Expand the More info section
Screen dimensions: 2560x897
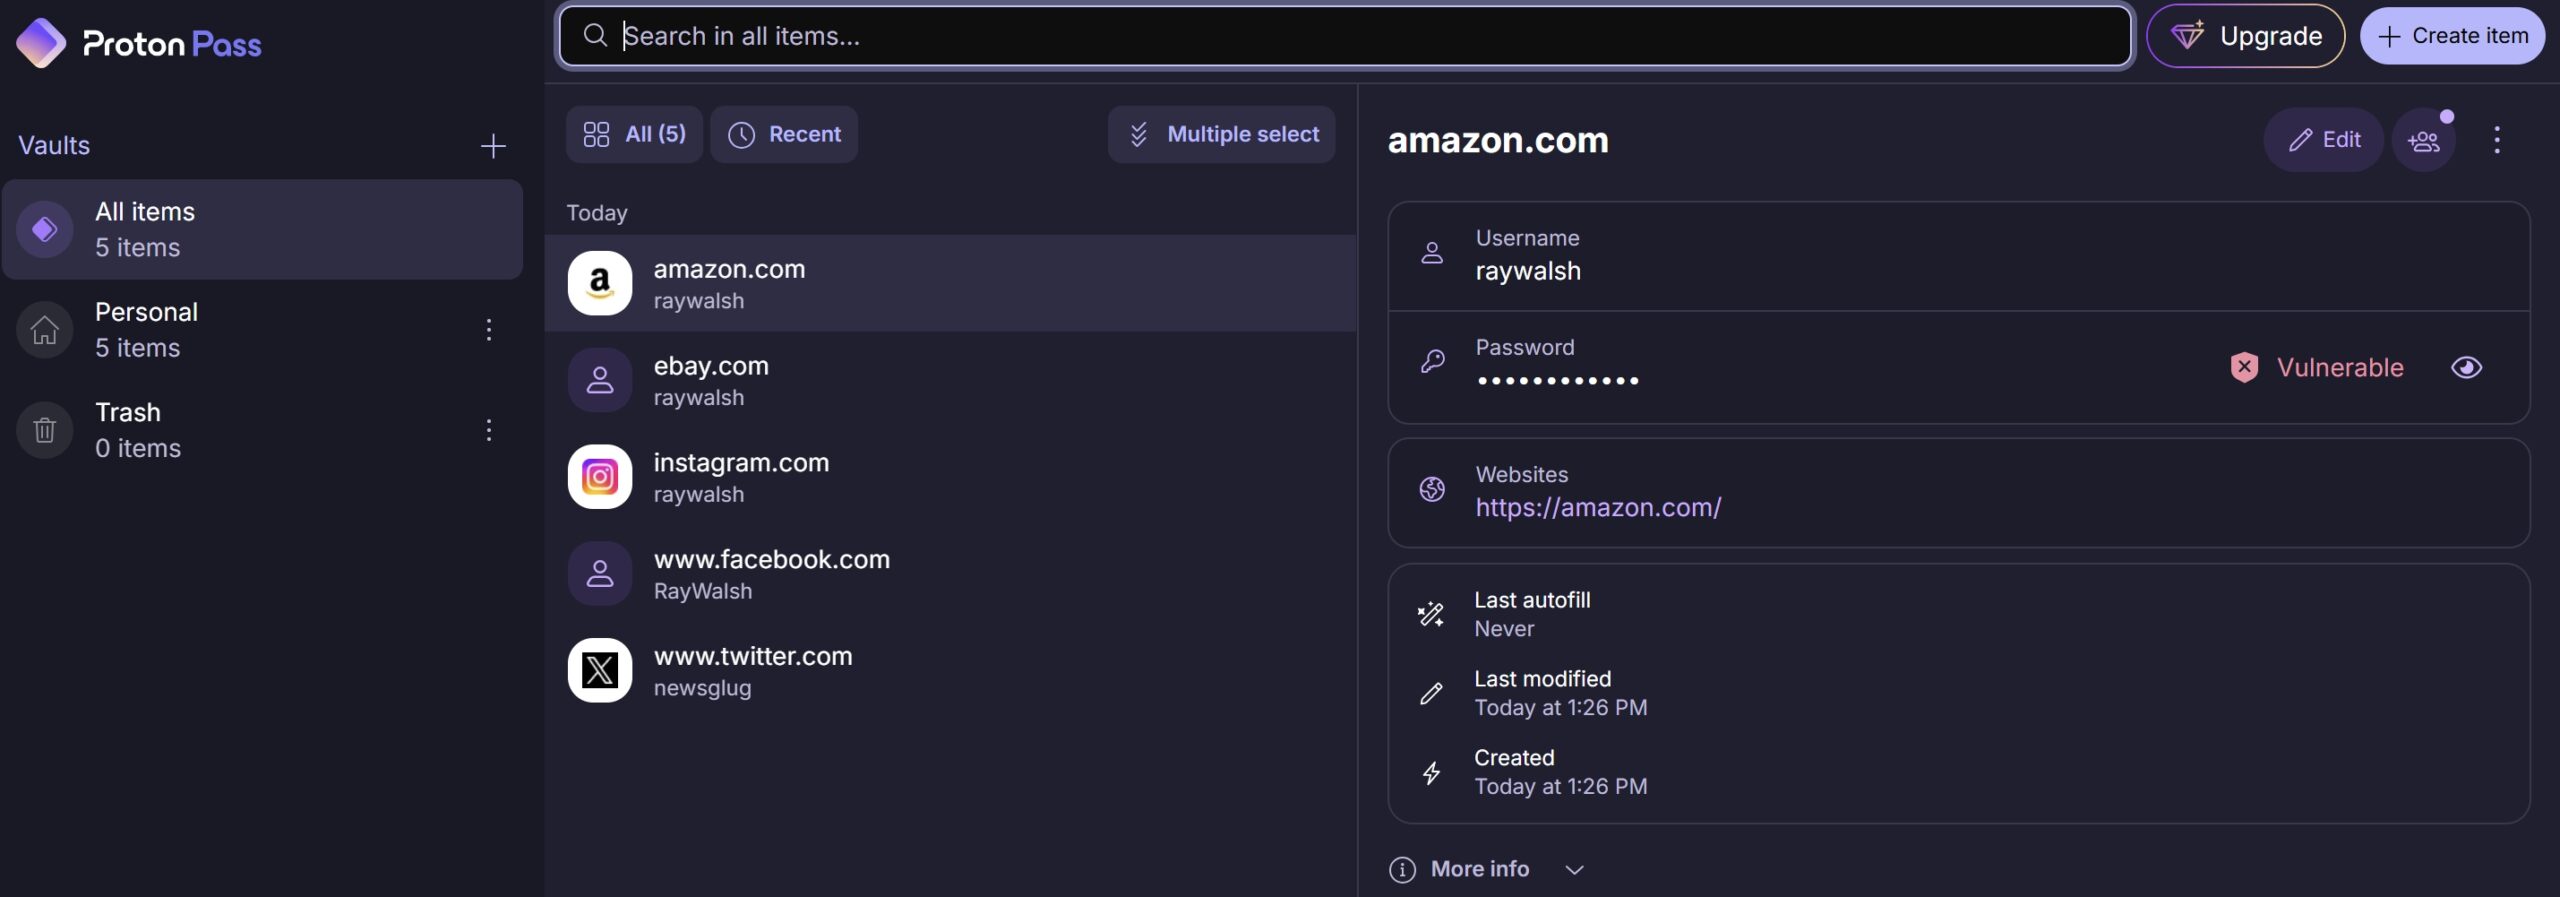tap(1486, 870)
